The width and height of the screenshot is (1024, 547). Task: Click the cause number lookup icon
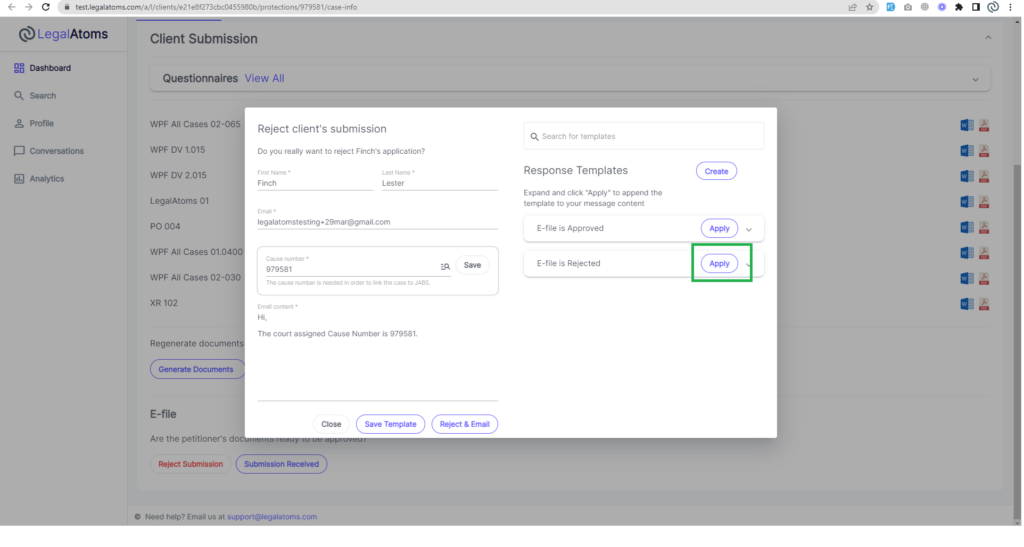(x=445, y=266)
